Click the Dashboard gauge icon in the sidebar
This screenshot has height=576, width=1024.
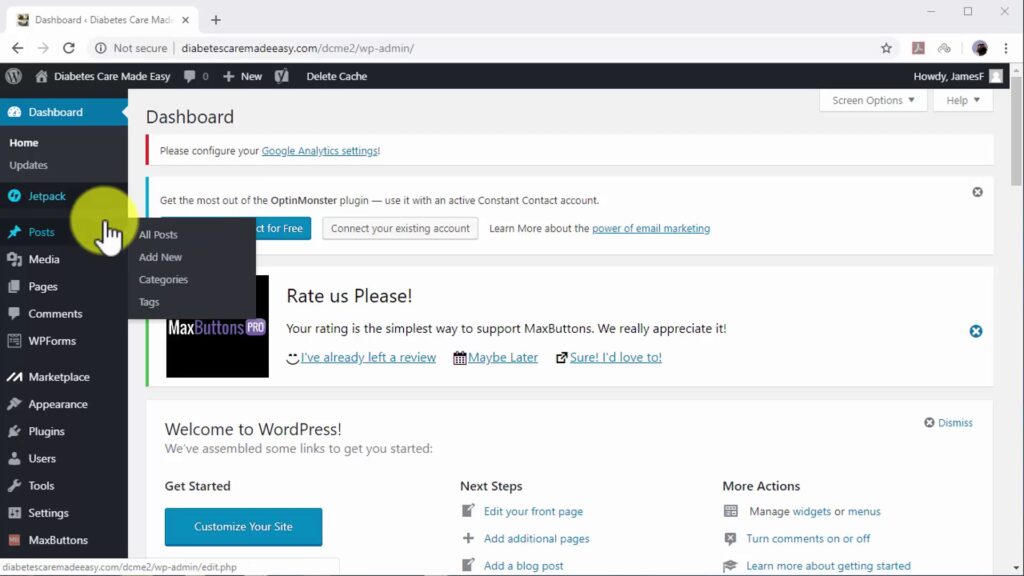click(x=14, y=112)
